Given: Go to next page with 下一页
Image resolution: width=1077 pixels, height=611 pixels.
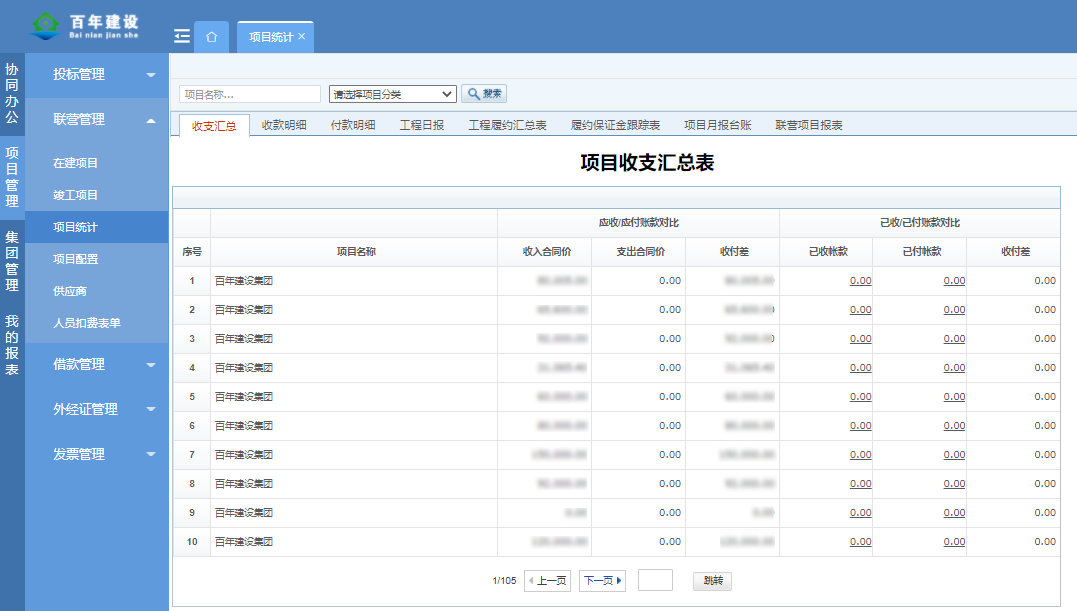Looking at the screenshot, I should coord(602,581).
